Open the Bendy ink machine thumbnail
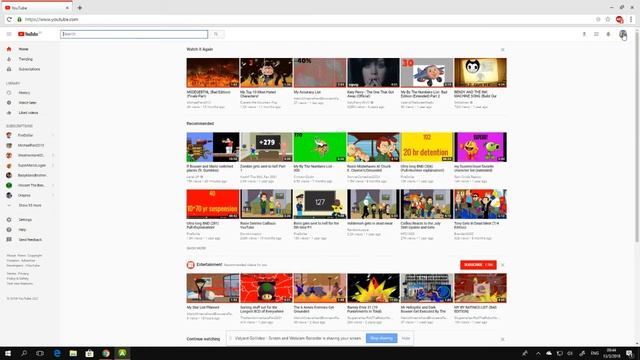 click(480, 73)
